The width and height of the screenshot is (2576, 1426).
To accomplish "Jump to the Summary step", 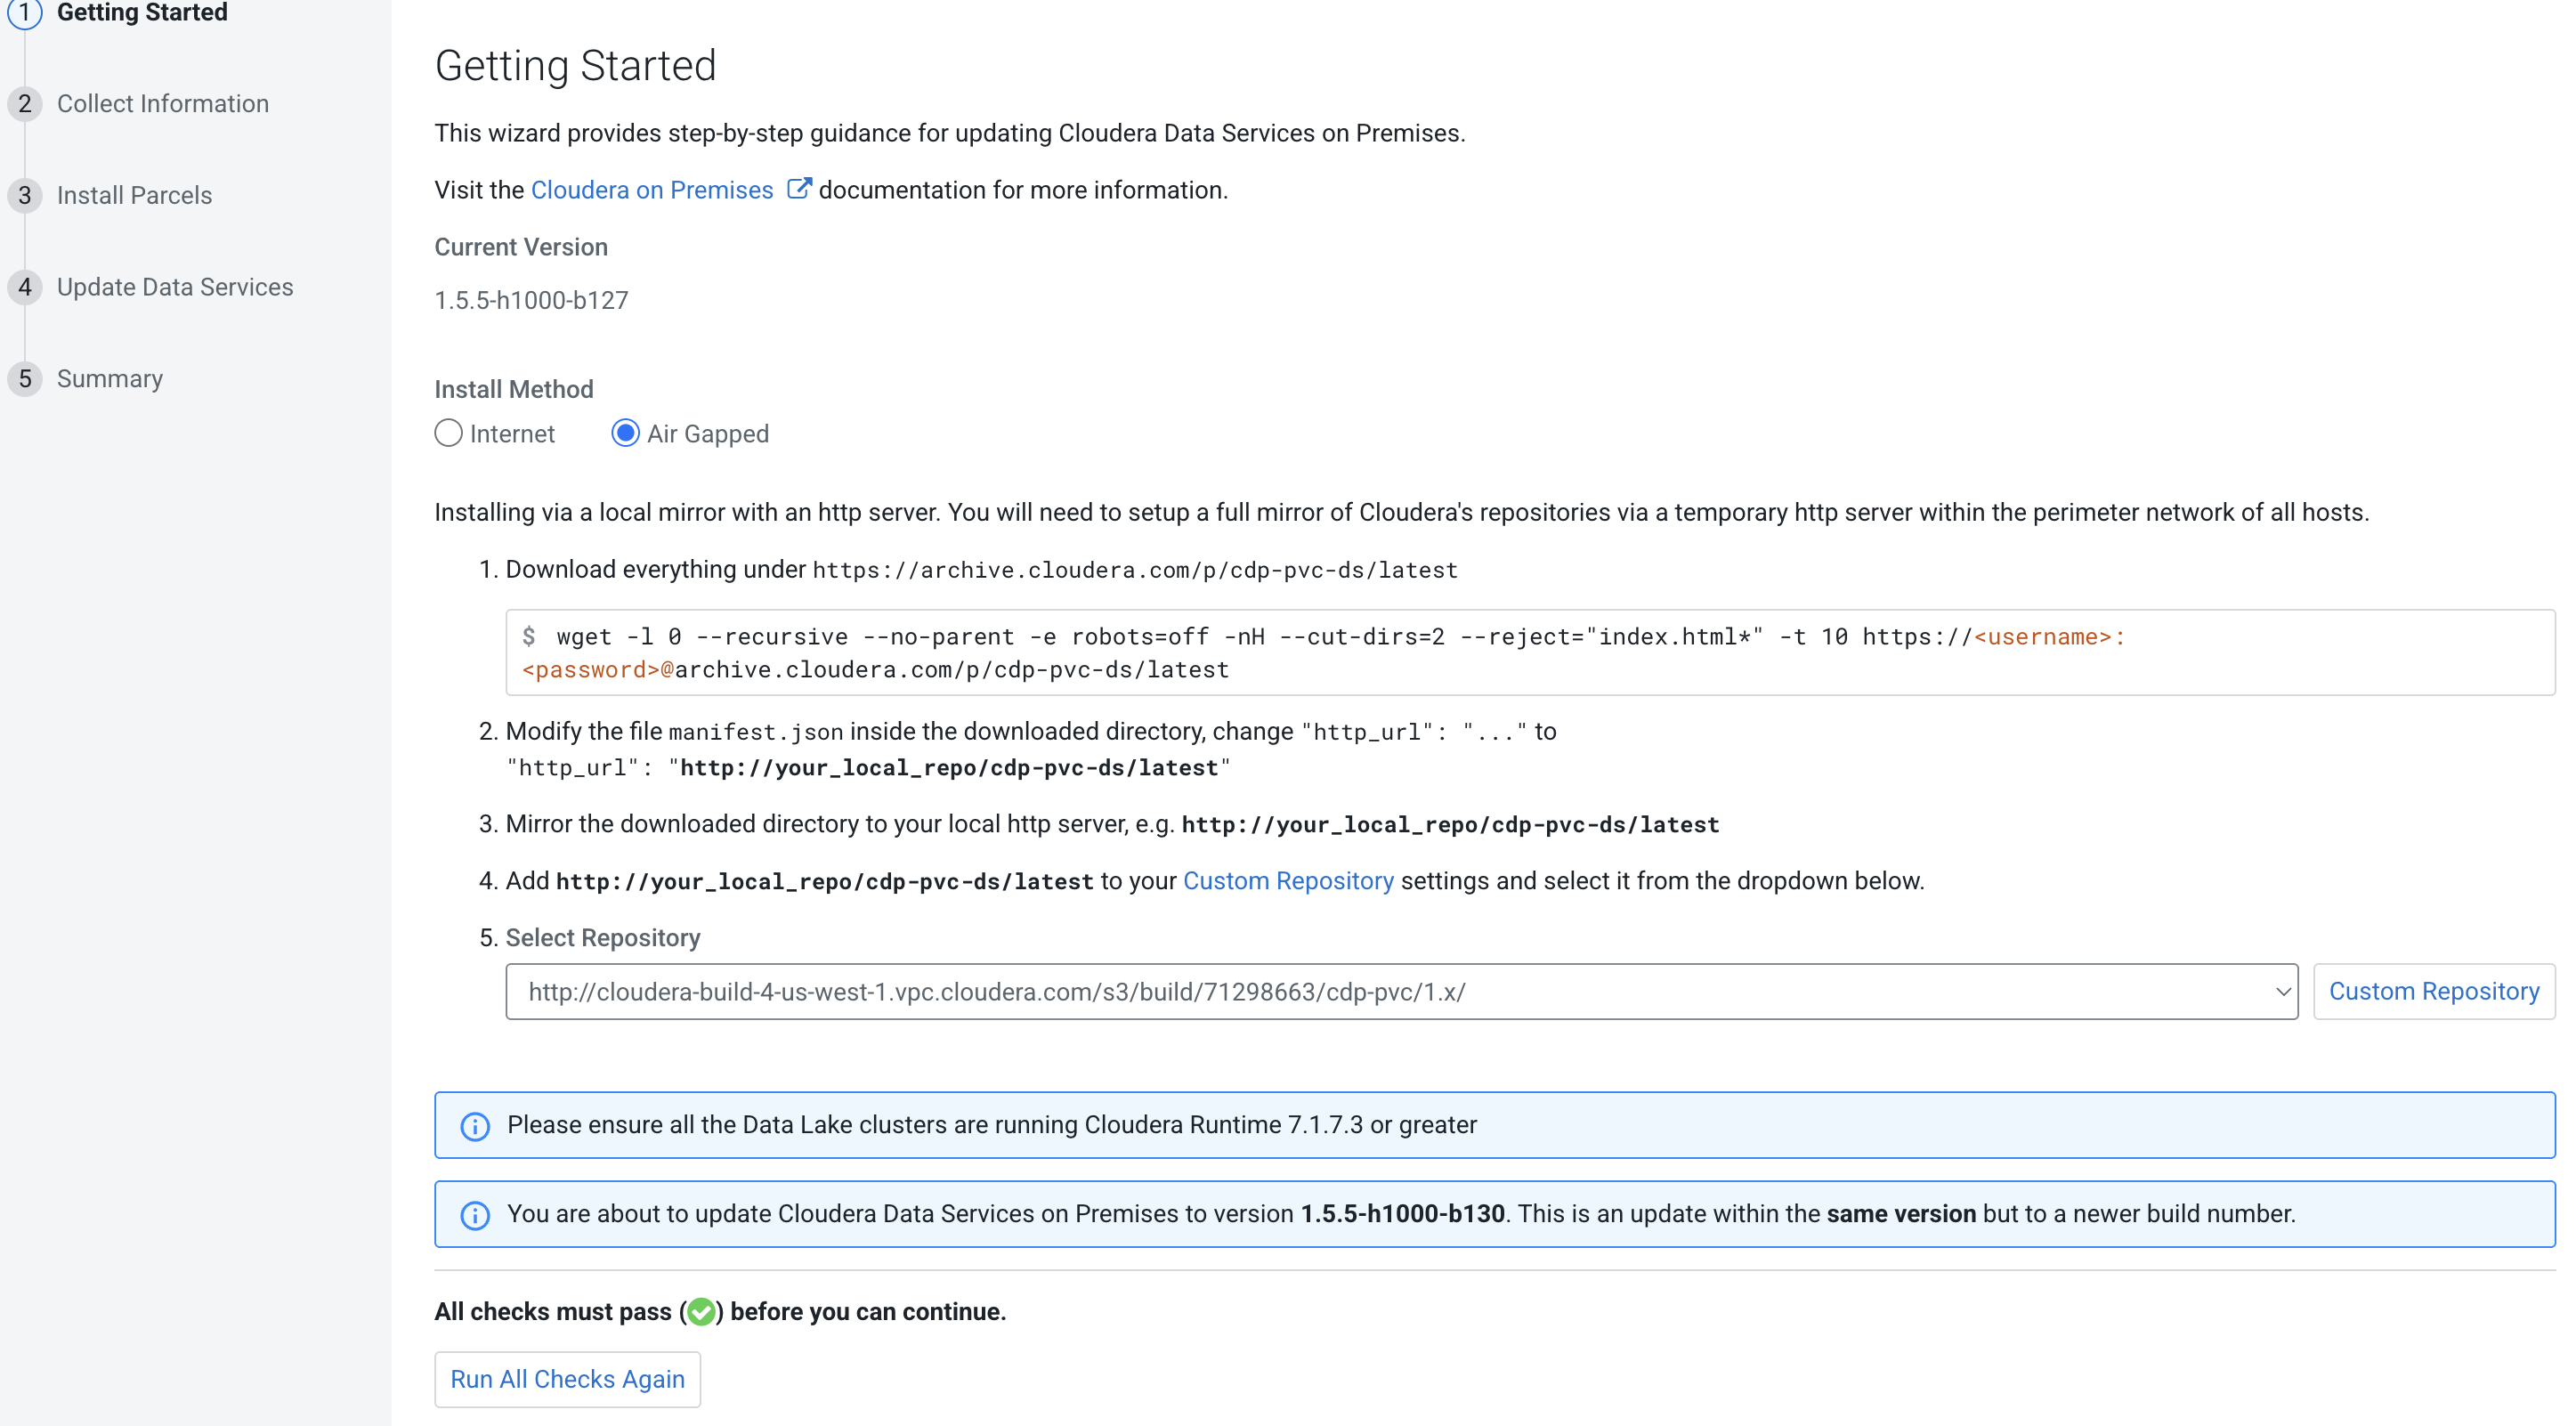I will [x=110, y=379].
